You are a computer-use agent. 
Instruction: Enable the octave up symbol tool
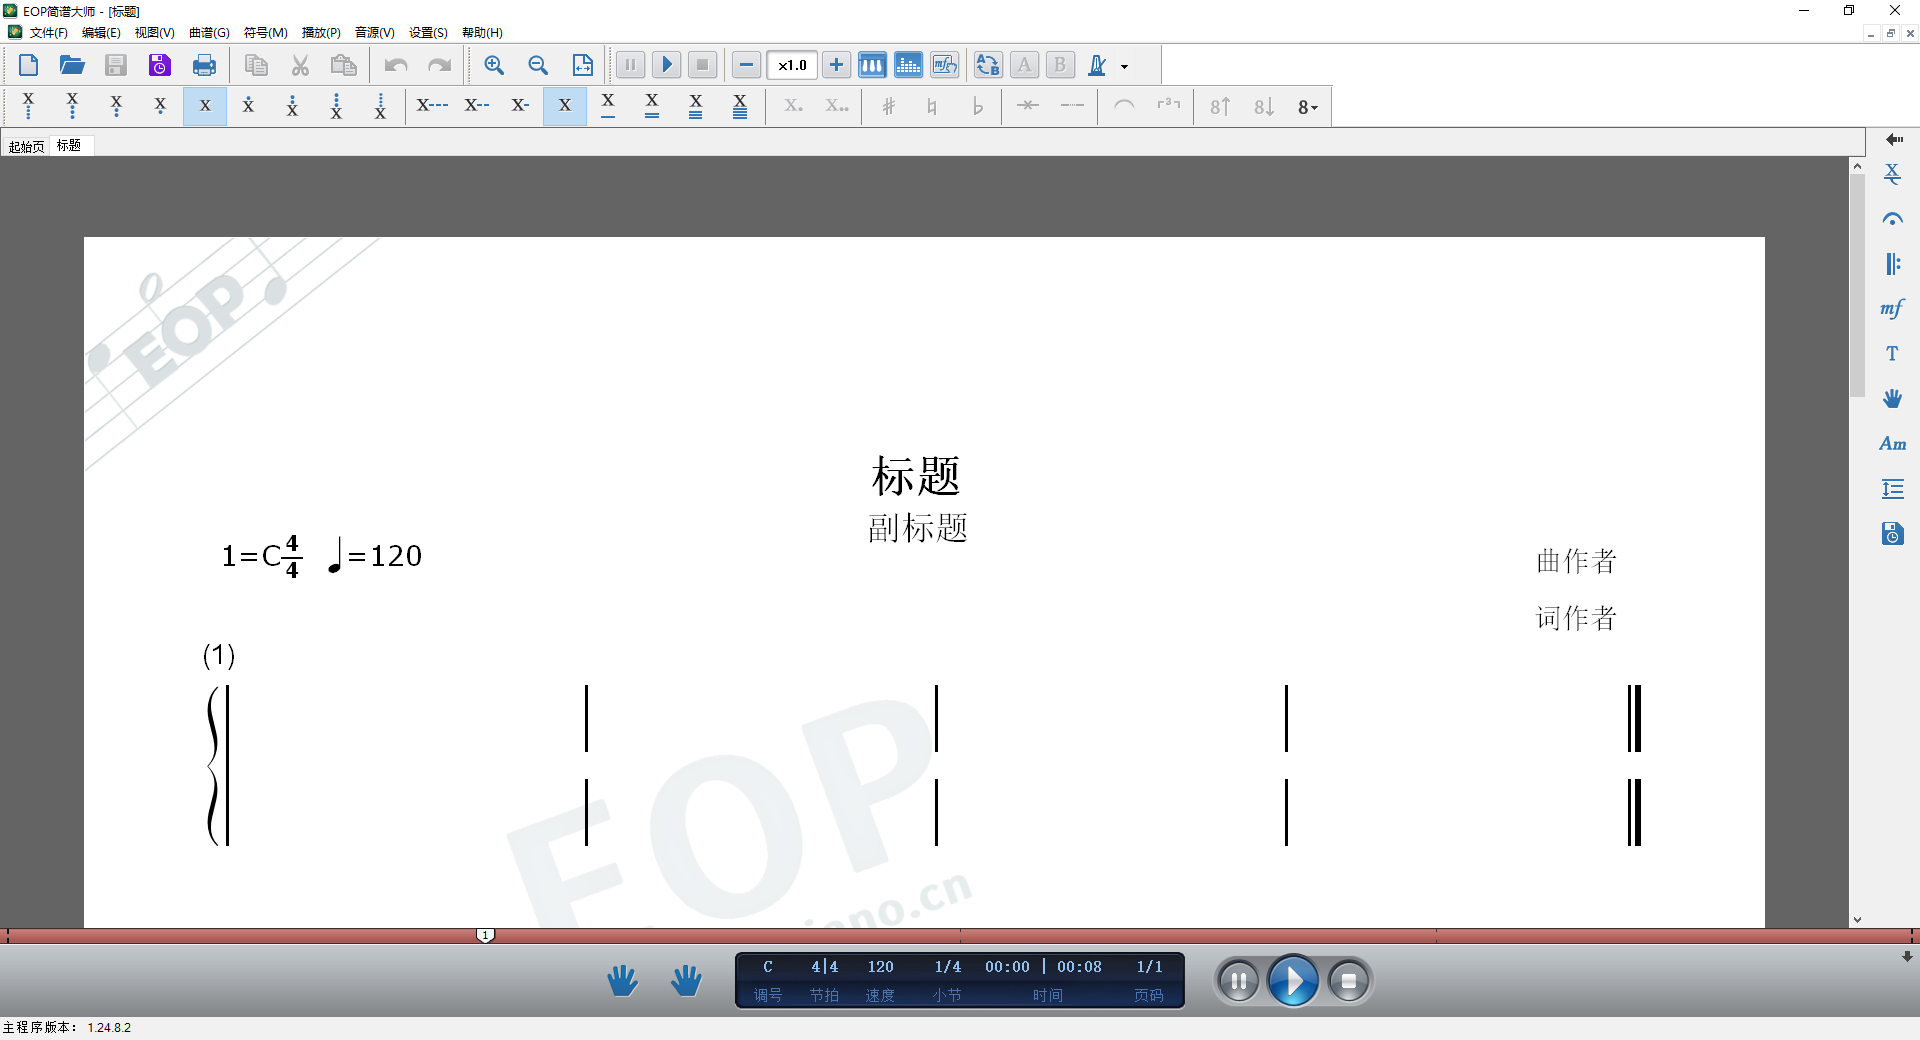point(1218,105)
